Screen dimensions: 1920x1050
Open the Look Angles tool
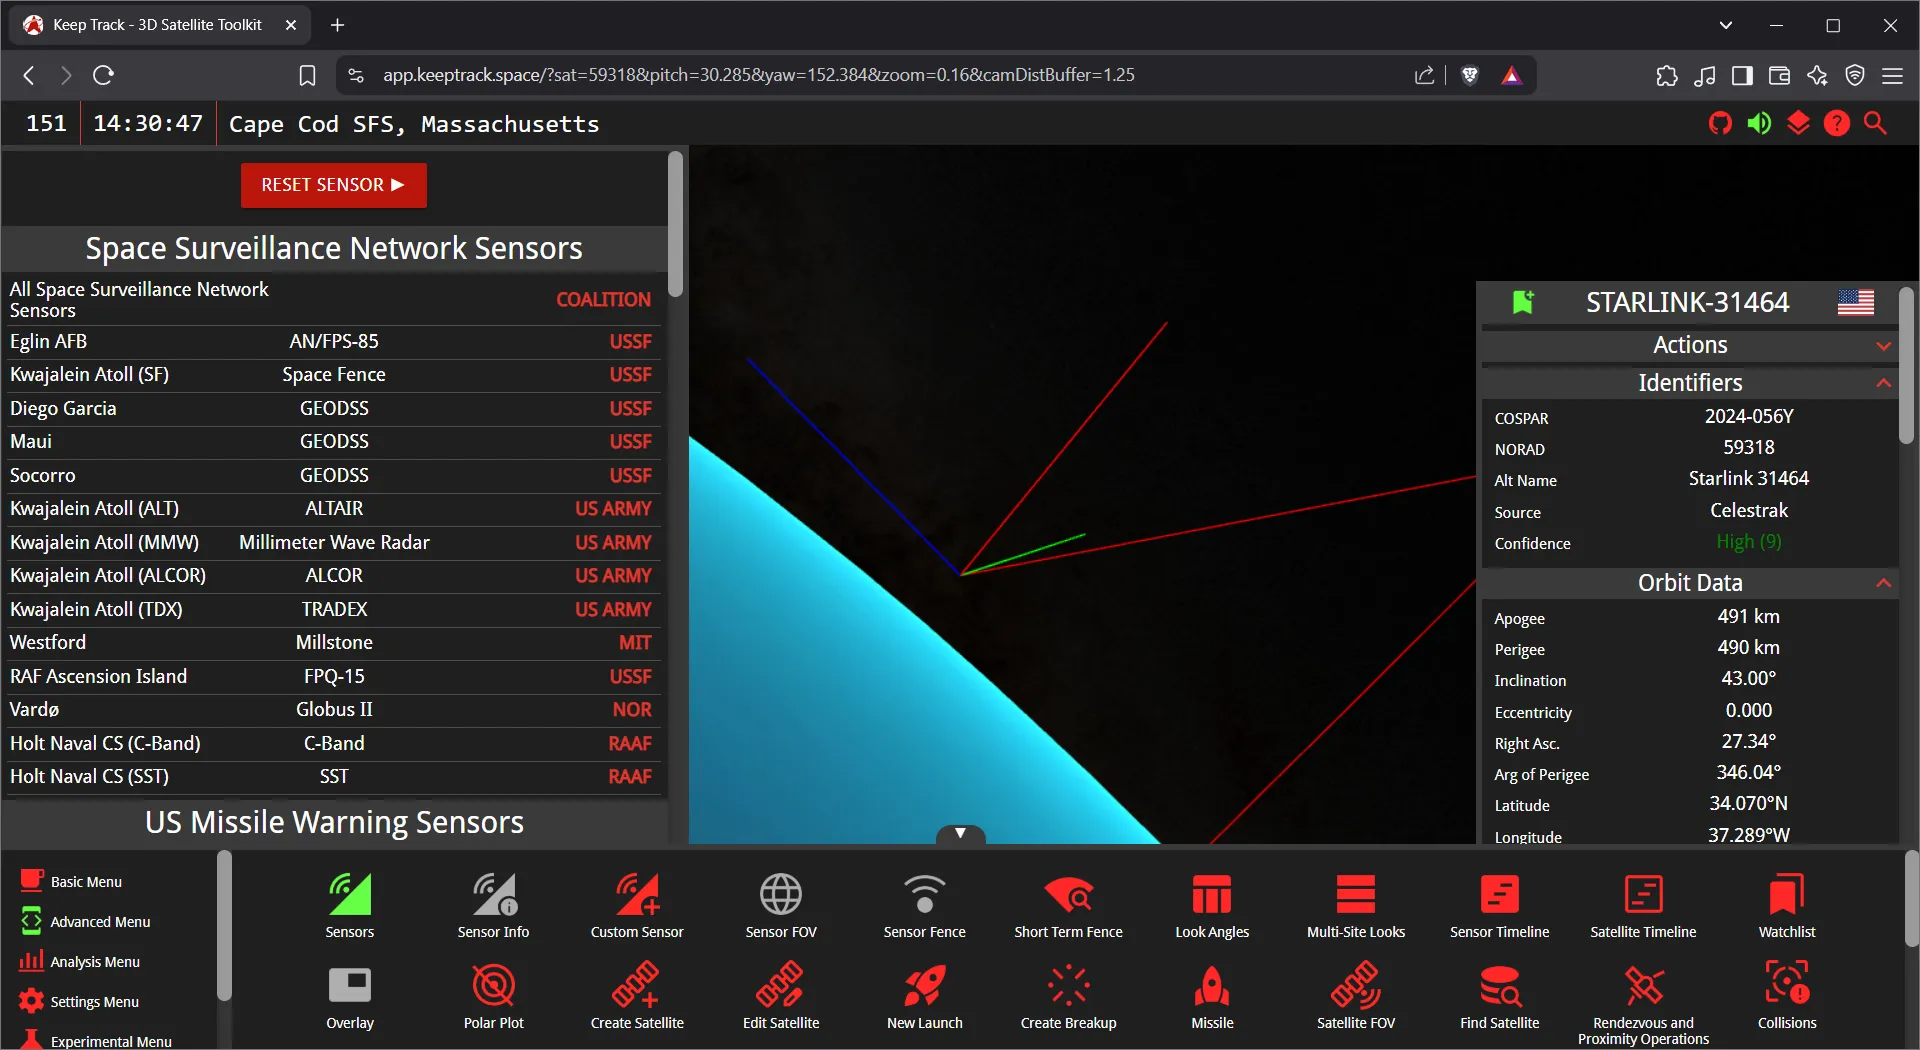point(1211,905)
